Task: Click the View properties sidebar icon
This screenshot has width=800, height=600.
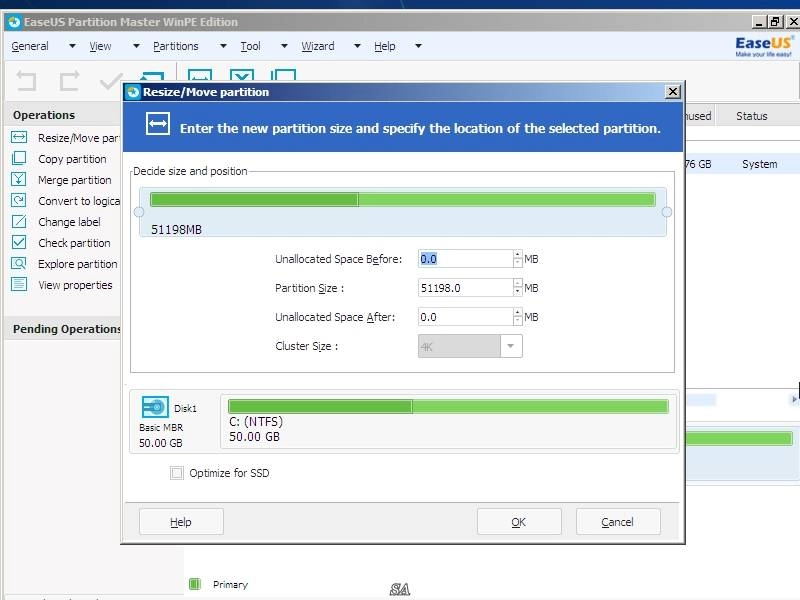Action: 19,284
